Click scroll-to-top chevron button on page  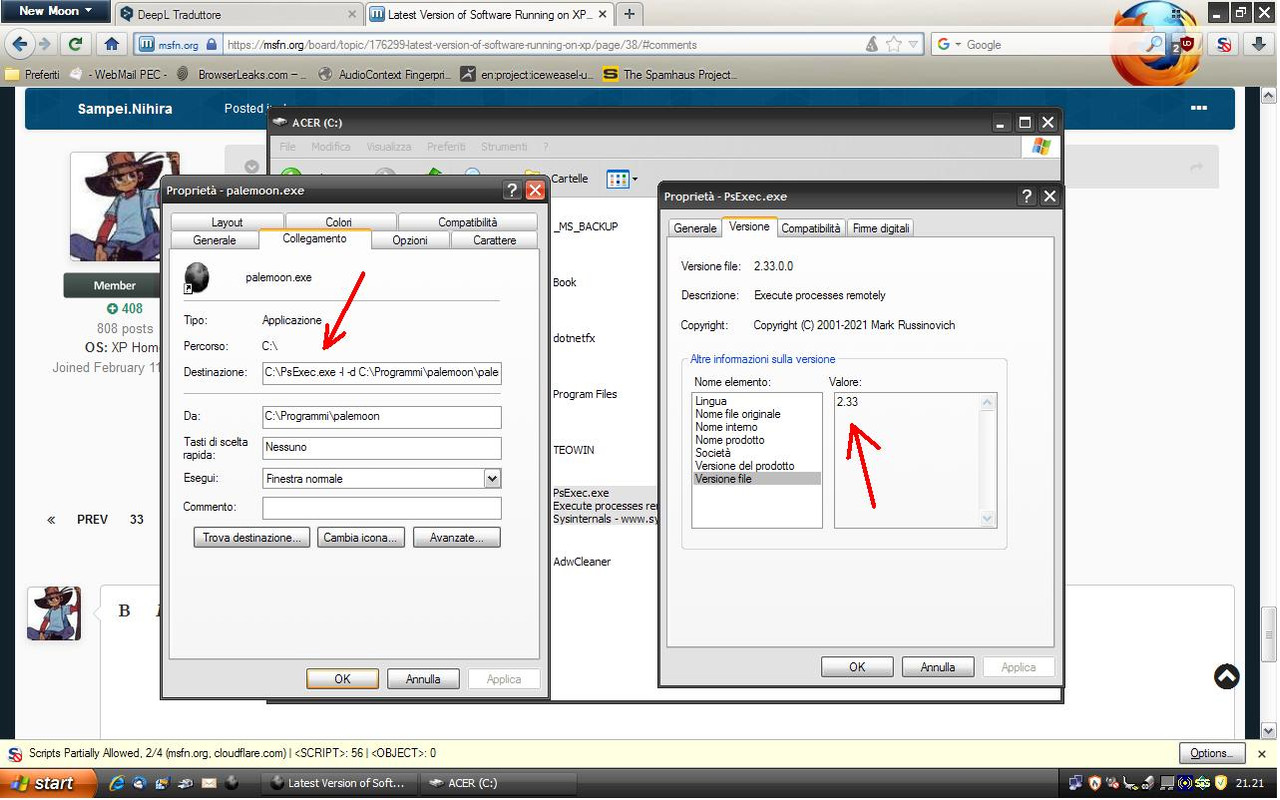pos(1227,677)
